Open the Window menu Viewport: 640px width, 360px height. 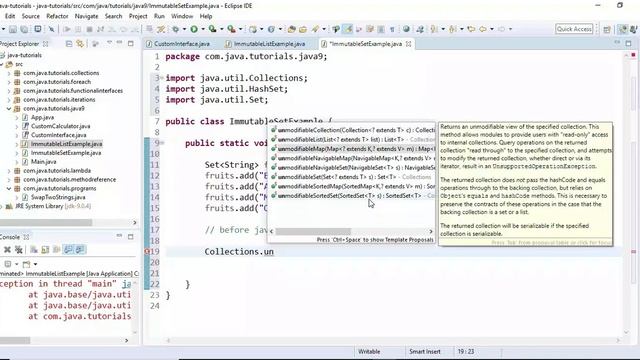click(182, 16)
